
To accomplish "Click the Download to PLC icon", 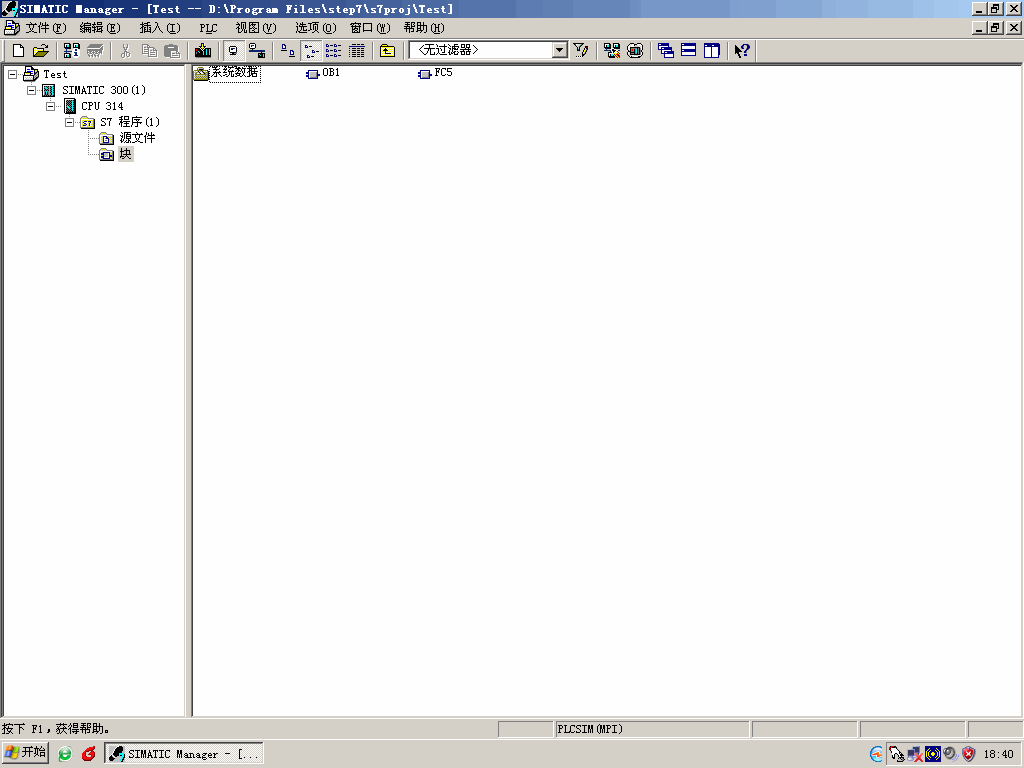I will tap(203, 50).
